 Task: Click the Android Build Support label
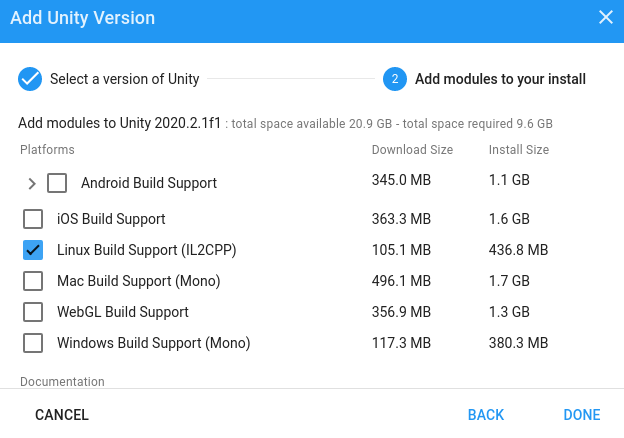[x=149, y=183]
